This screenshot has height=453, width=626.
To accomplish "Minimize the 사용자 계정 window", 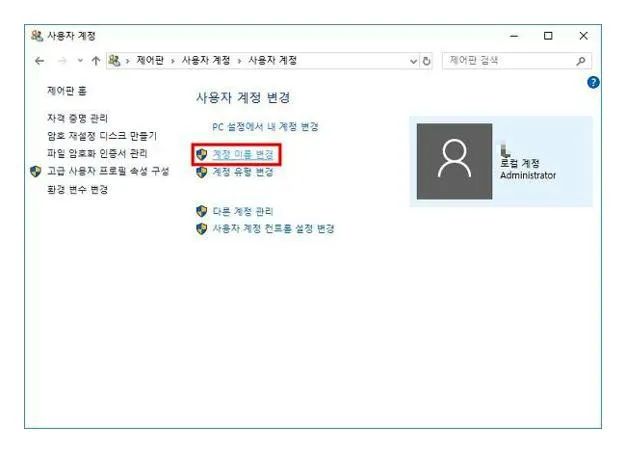I will pyautogui.click(x=514, y=36).
